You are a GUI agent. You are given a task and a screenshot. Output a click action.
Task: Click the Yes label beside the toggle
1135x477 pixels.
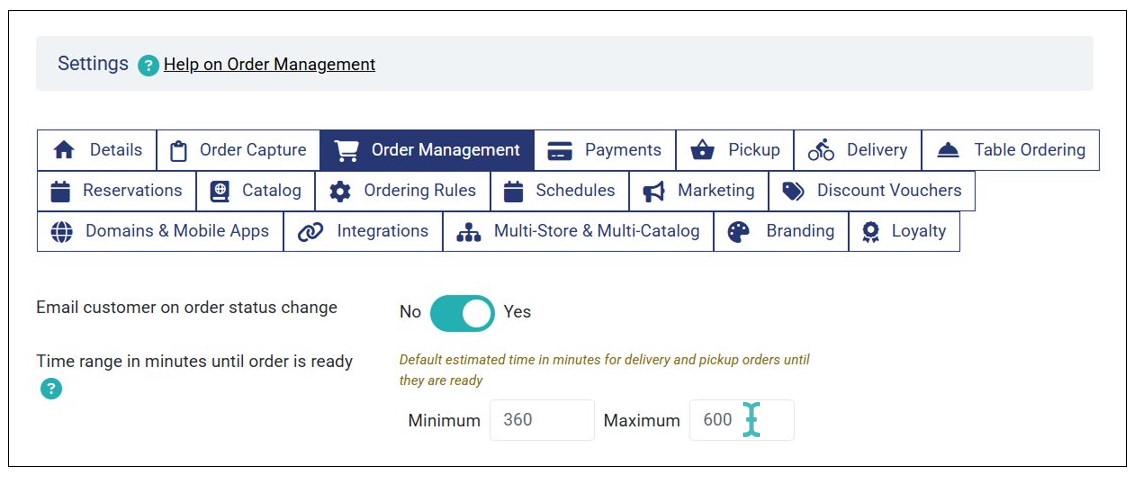click(x=517, y=312)
